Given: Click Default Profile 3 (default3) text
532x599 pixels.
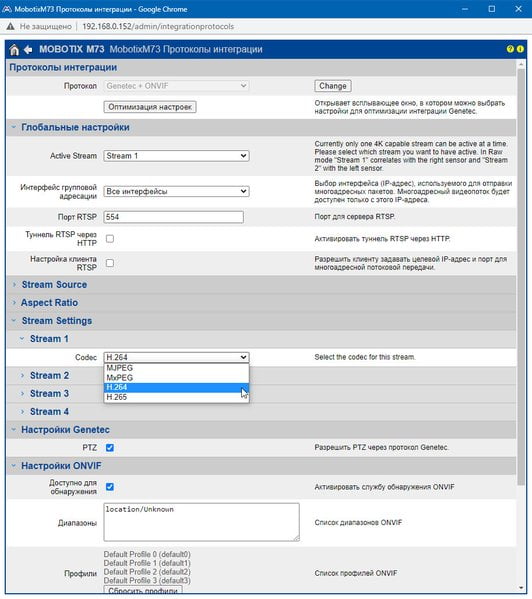Looking at the screenshot, I should [x=147, y=581].
